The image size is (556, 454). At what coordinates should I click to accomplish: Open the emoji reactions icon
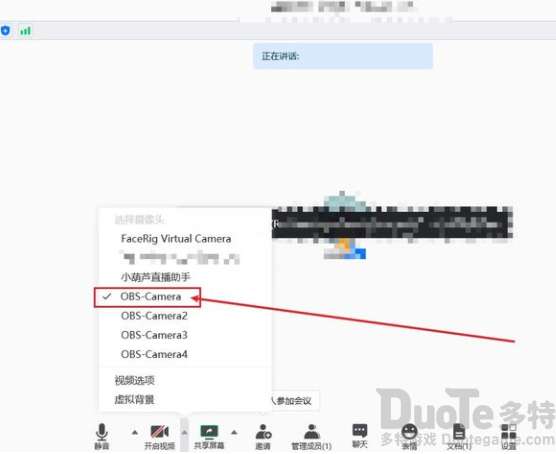tap(410, 432)
